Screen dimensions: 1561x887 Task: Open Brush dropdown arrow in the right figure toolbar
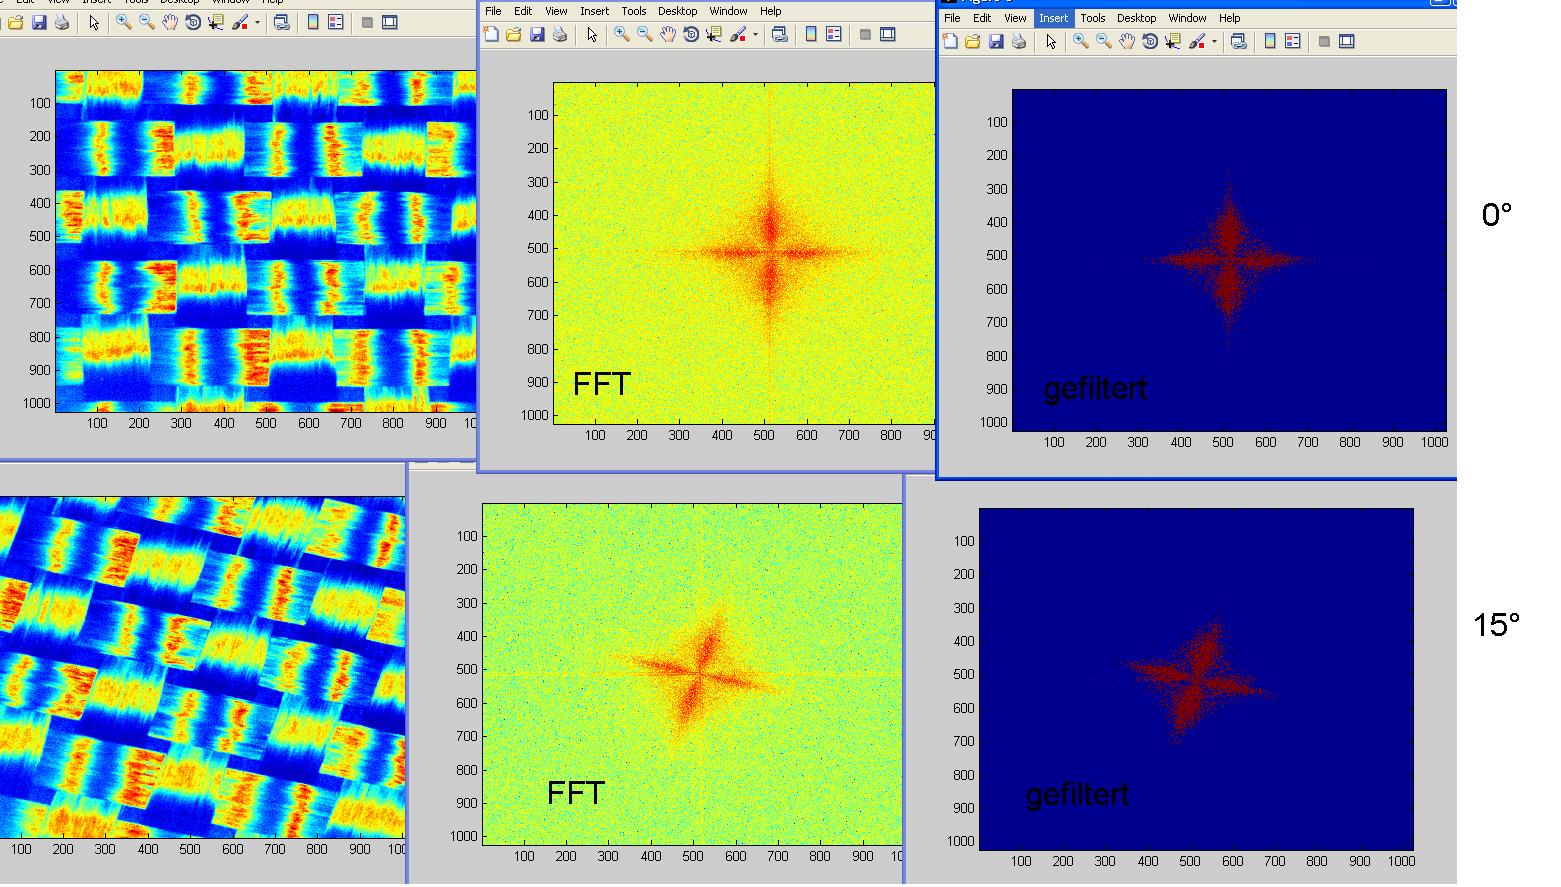coord(1214,42)
